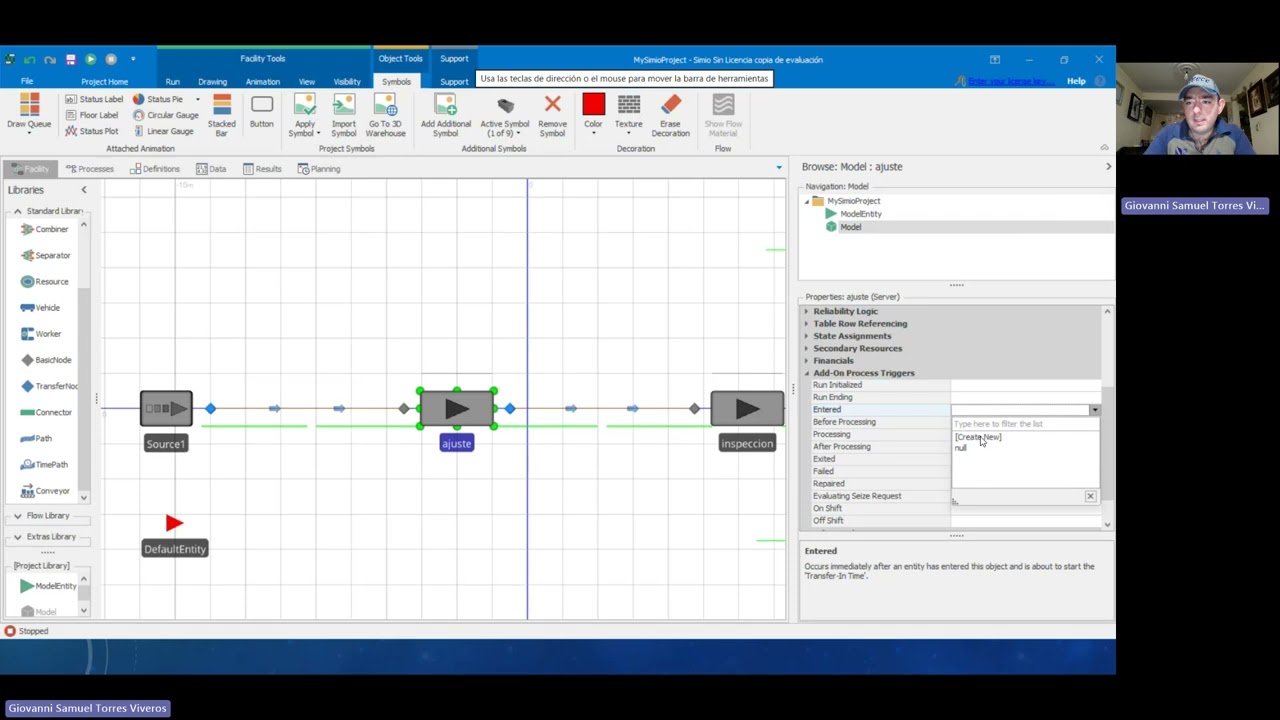Image resolution: width=1280 pixels, height=720 pixels.
Task: Click Erase Decoration tool
Action: tap(671, 116)
